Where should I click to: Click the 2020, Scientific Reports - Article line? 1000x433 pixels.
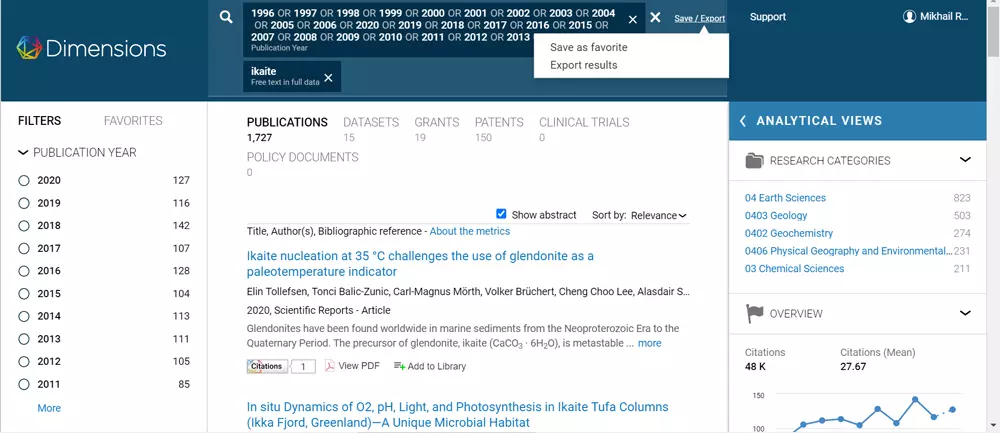[318, 310]
